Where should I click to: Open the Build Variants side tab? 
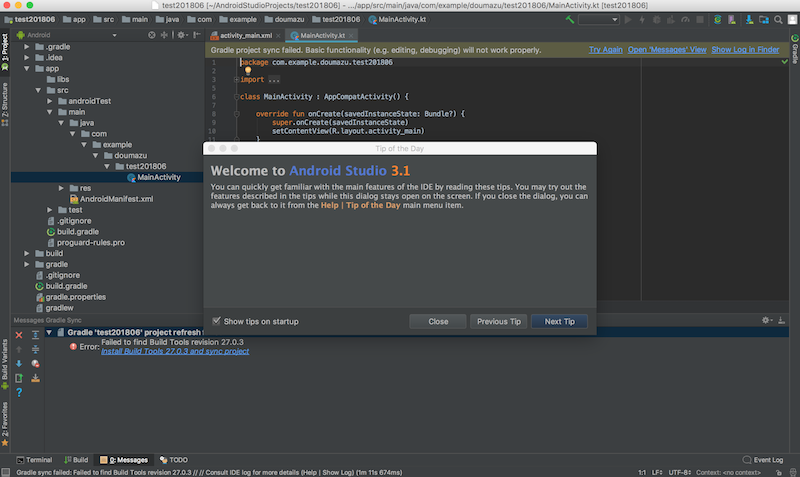pyautogui.click(x=5, y=364)
